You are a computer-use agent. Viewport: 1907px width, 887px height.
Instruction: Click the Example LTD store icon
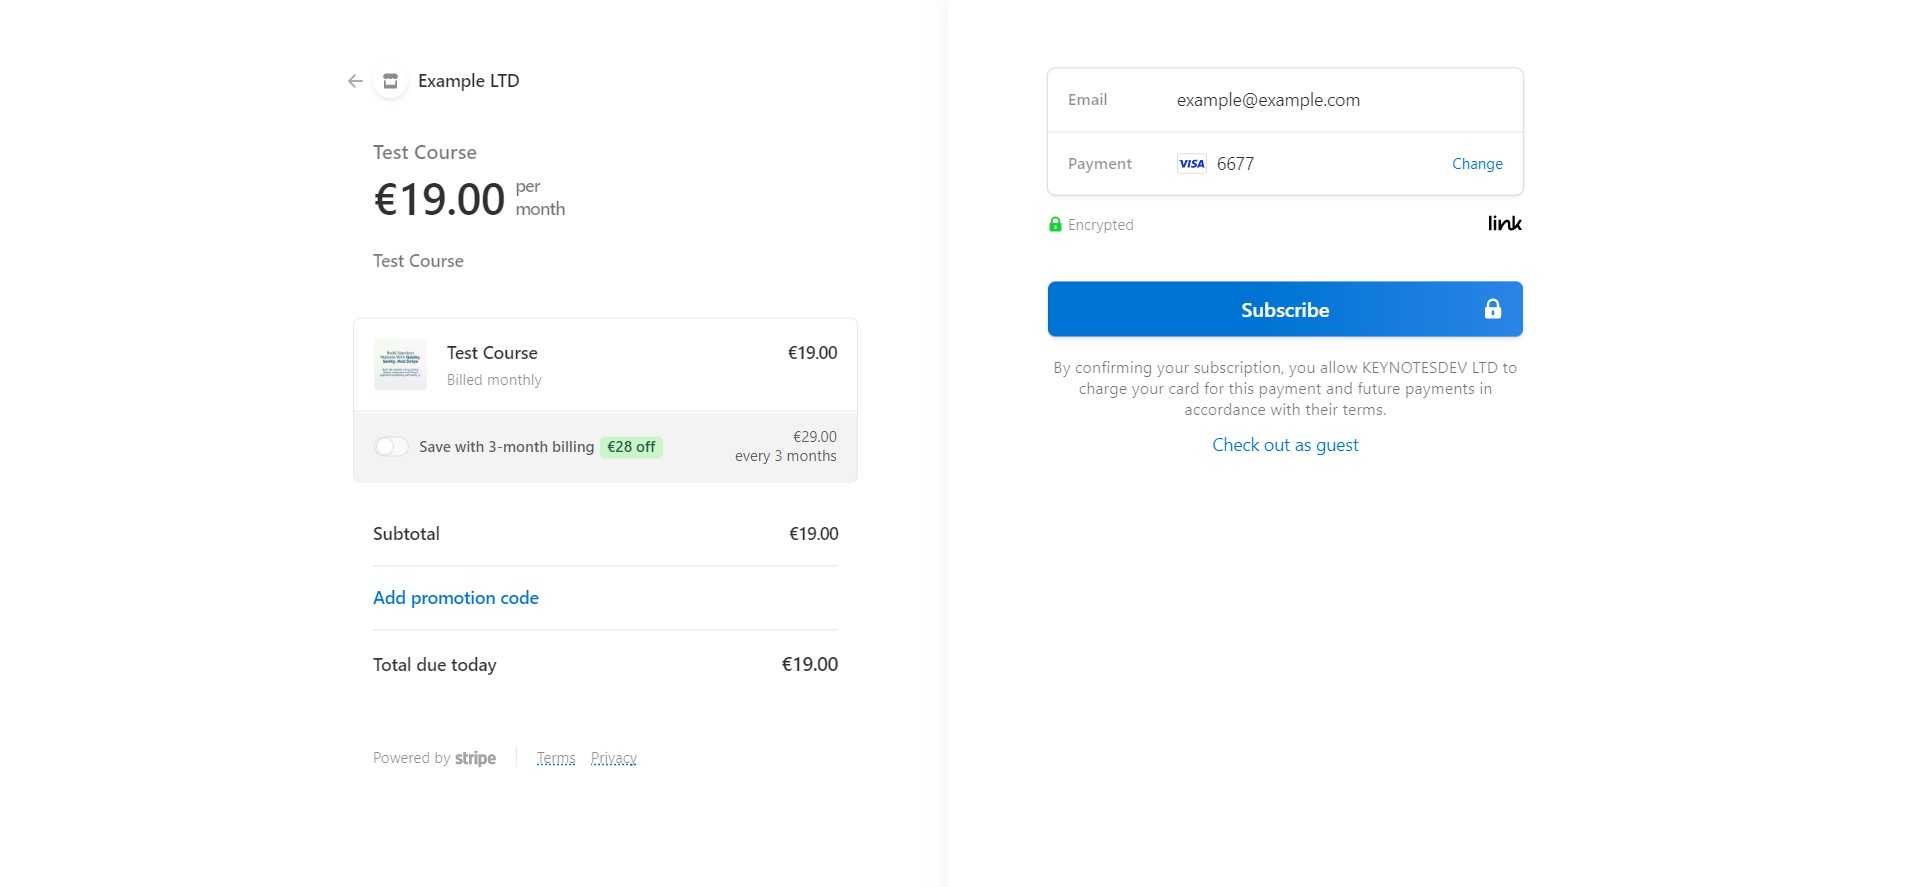tap(390, 81)
